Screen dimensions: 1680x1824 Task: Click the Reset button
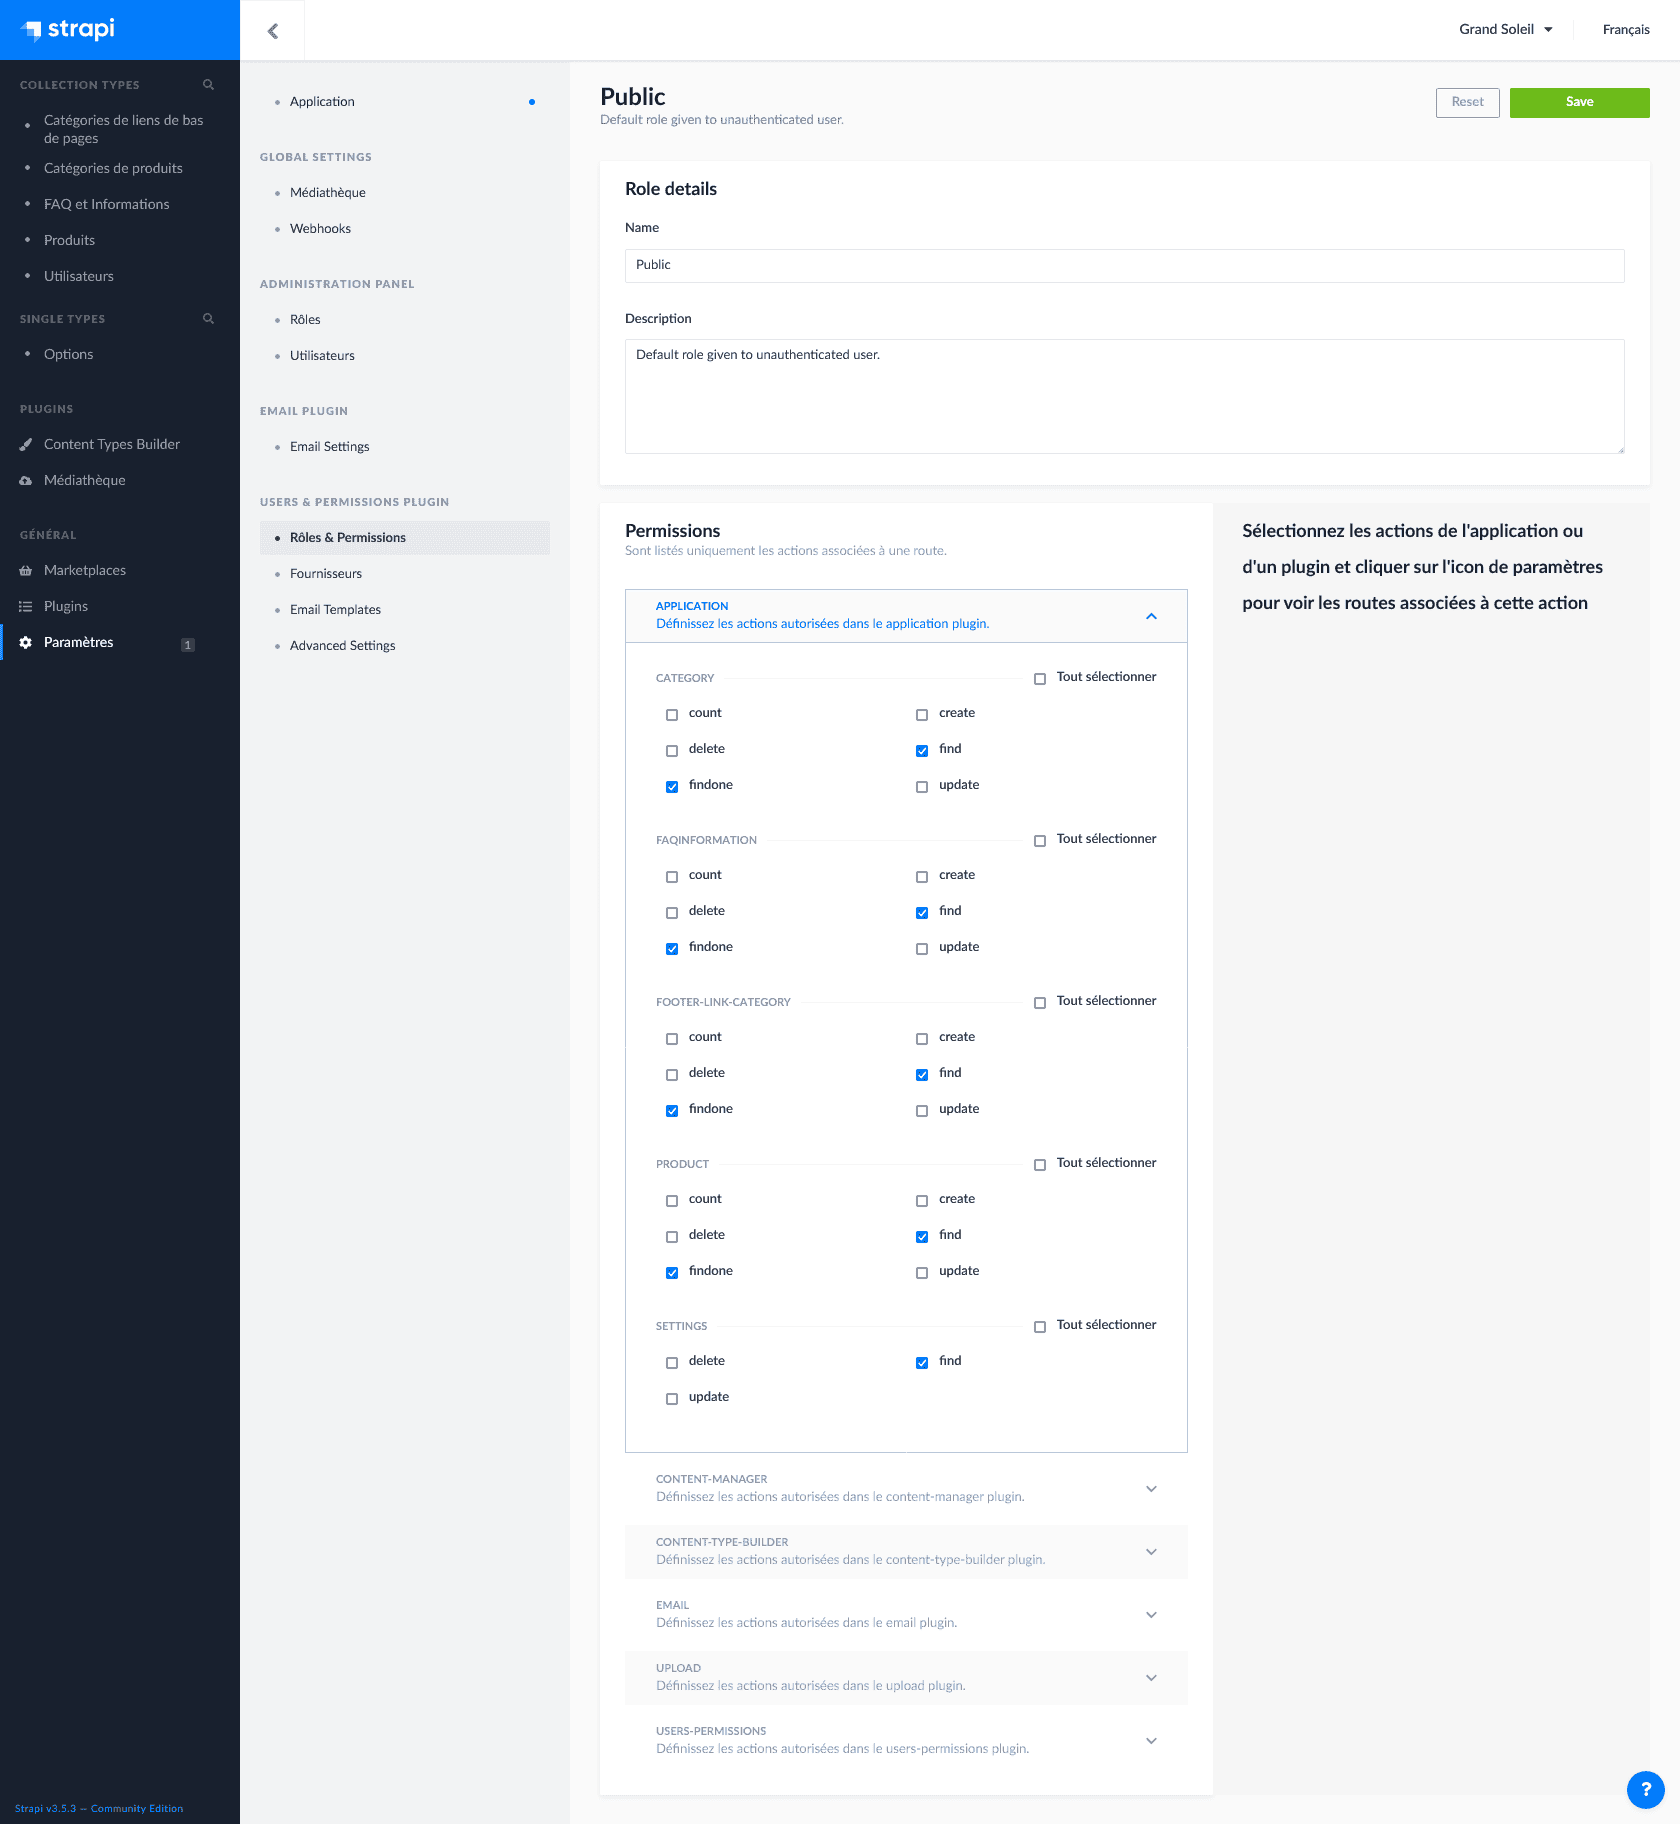coord(1467,102)
